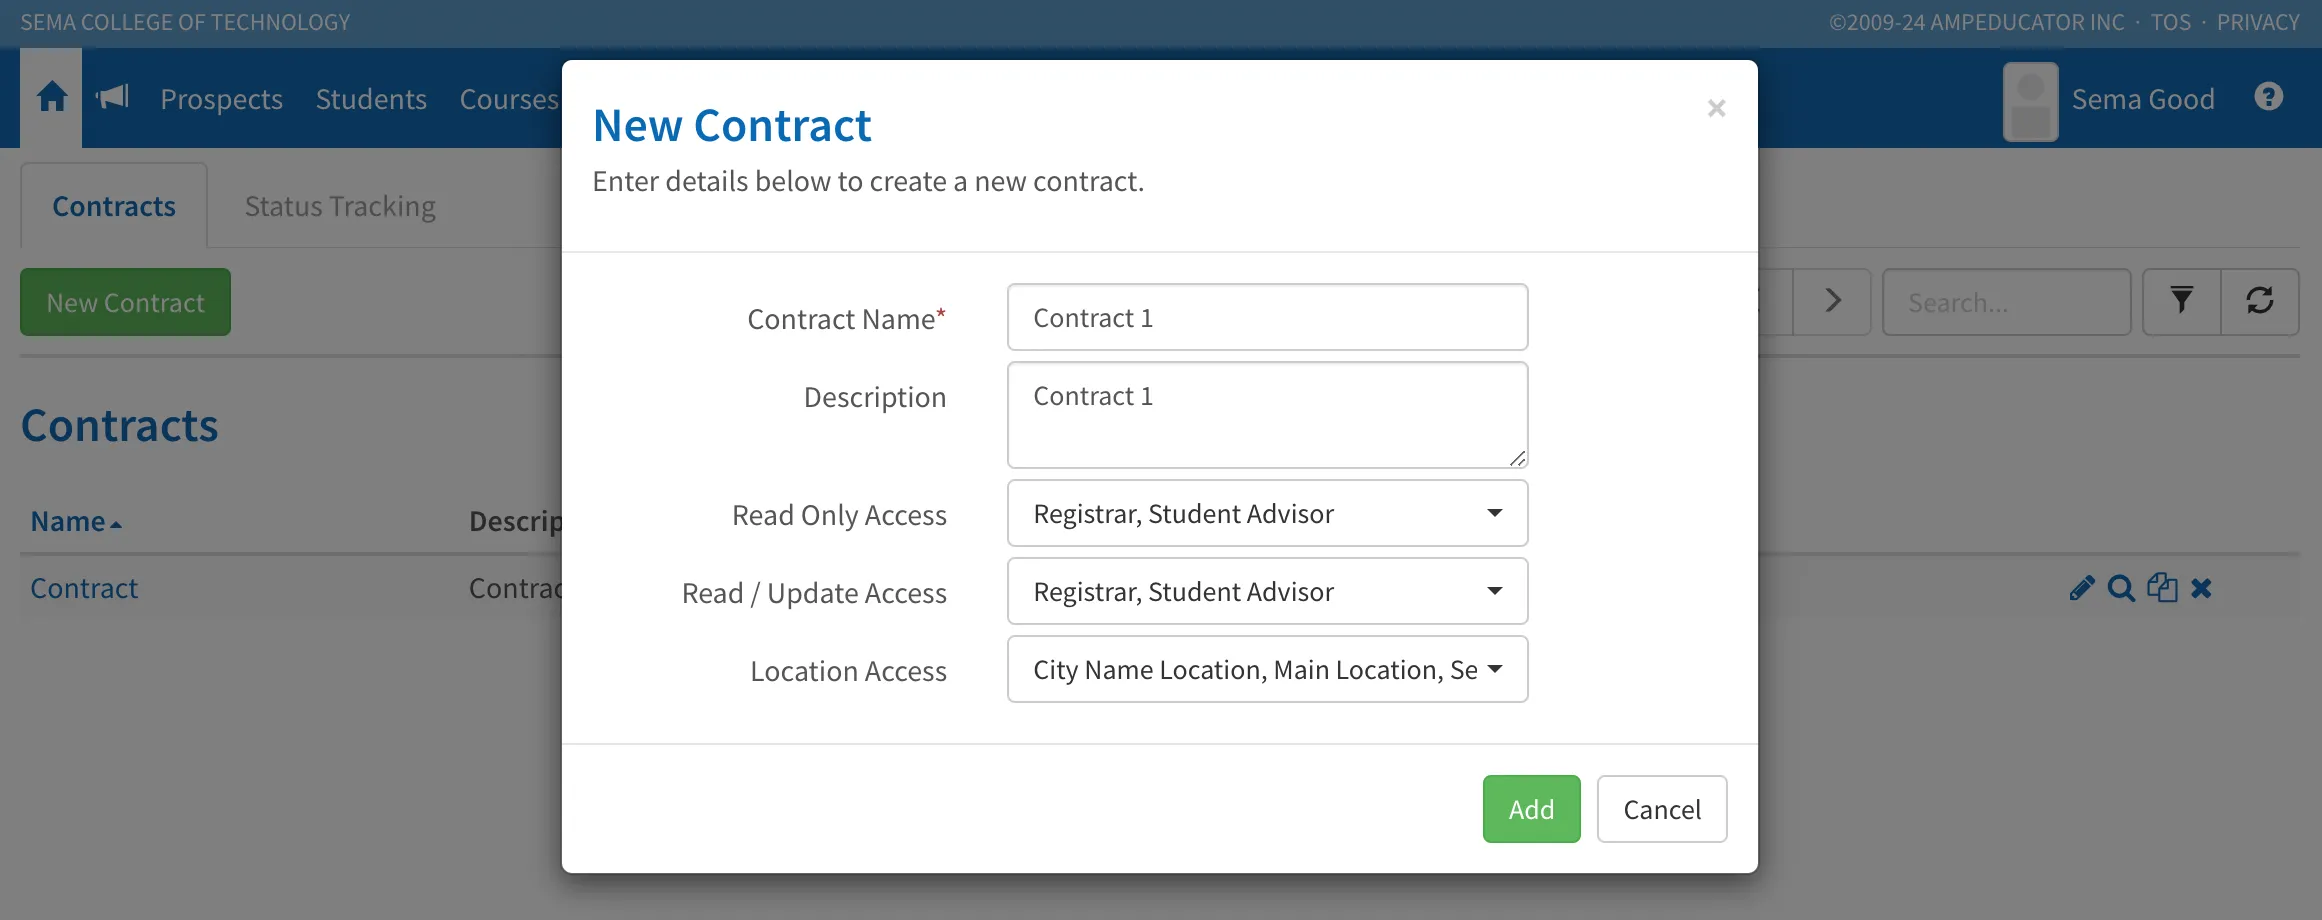This screenshot has height=920, width=2322.
Task: Expand the Location Access dropdown
Action: point(1267,669)
